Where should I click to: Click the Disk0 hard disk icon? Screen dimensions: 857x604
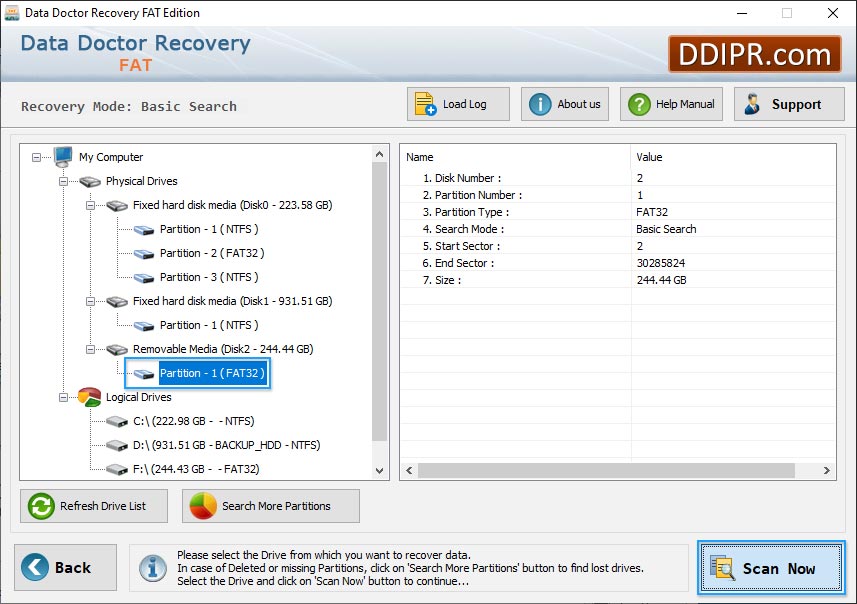[117, 206]
